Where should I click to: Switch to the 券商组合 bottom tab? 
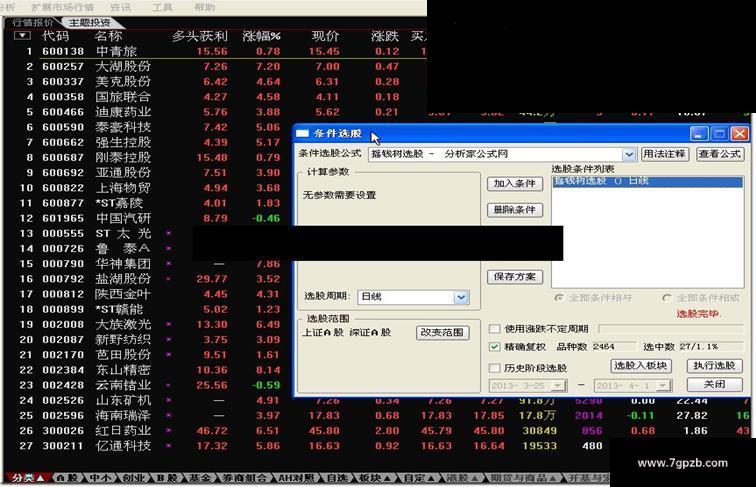click(x=244, y=478)
